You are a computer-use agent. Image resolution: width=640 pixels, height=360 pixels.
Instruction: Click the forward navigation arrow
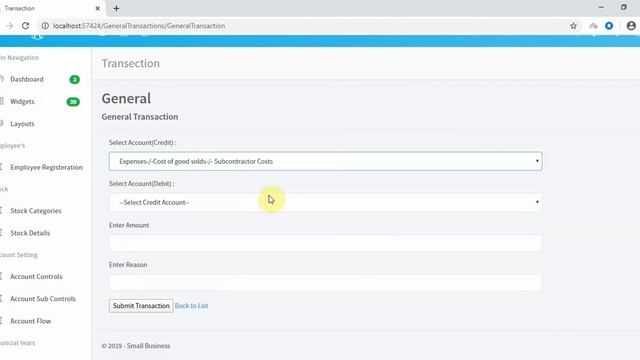9,26
